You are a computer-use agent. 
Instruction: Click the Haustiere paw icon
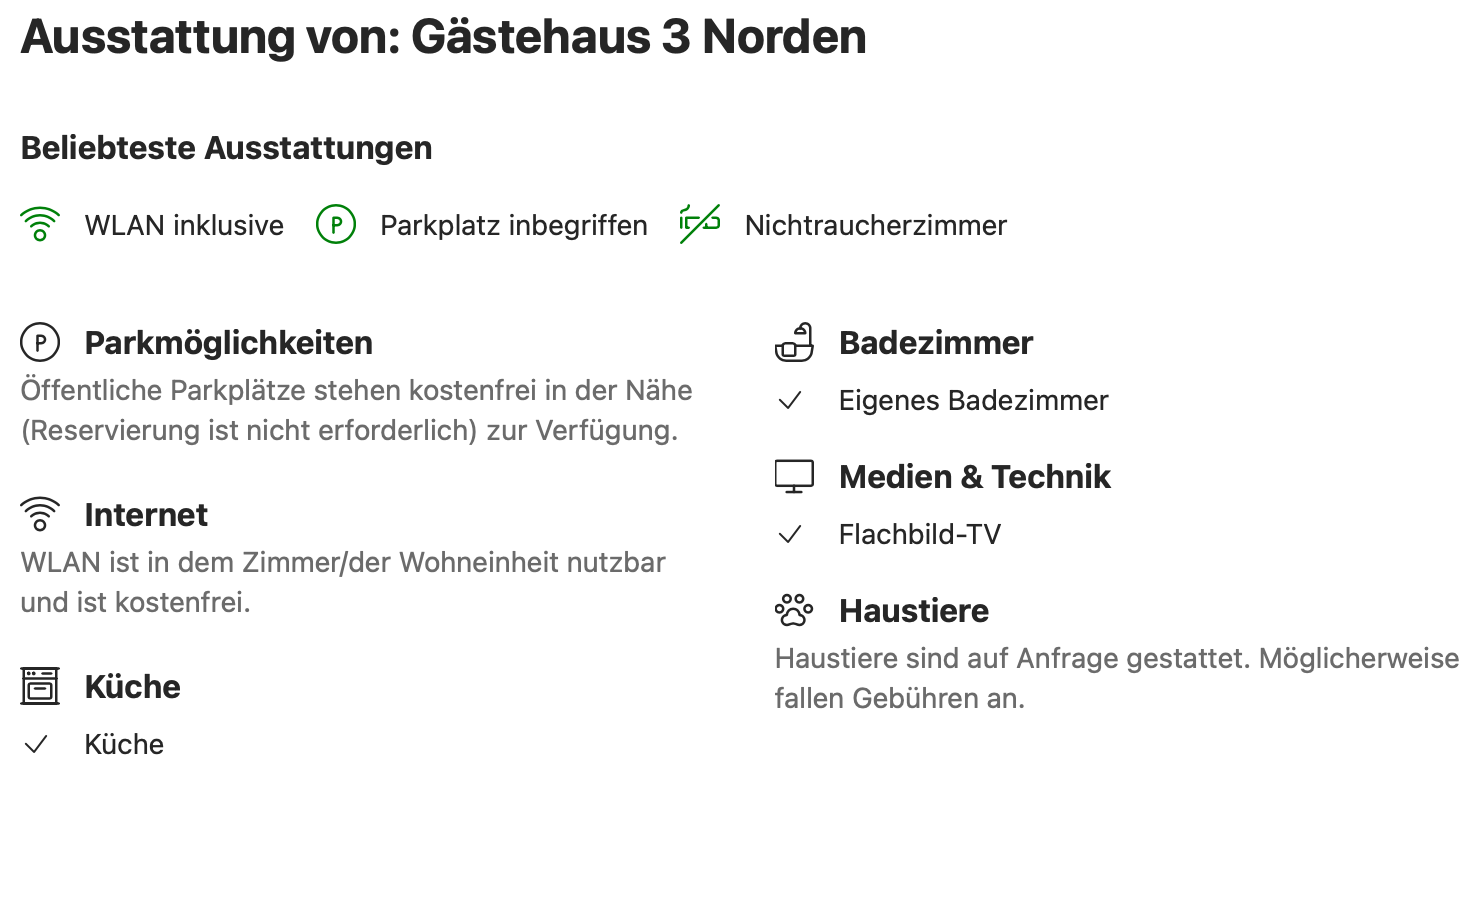coord(794,610)
